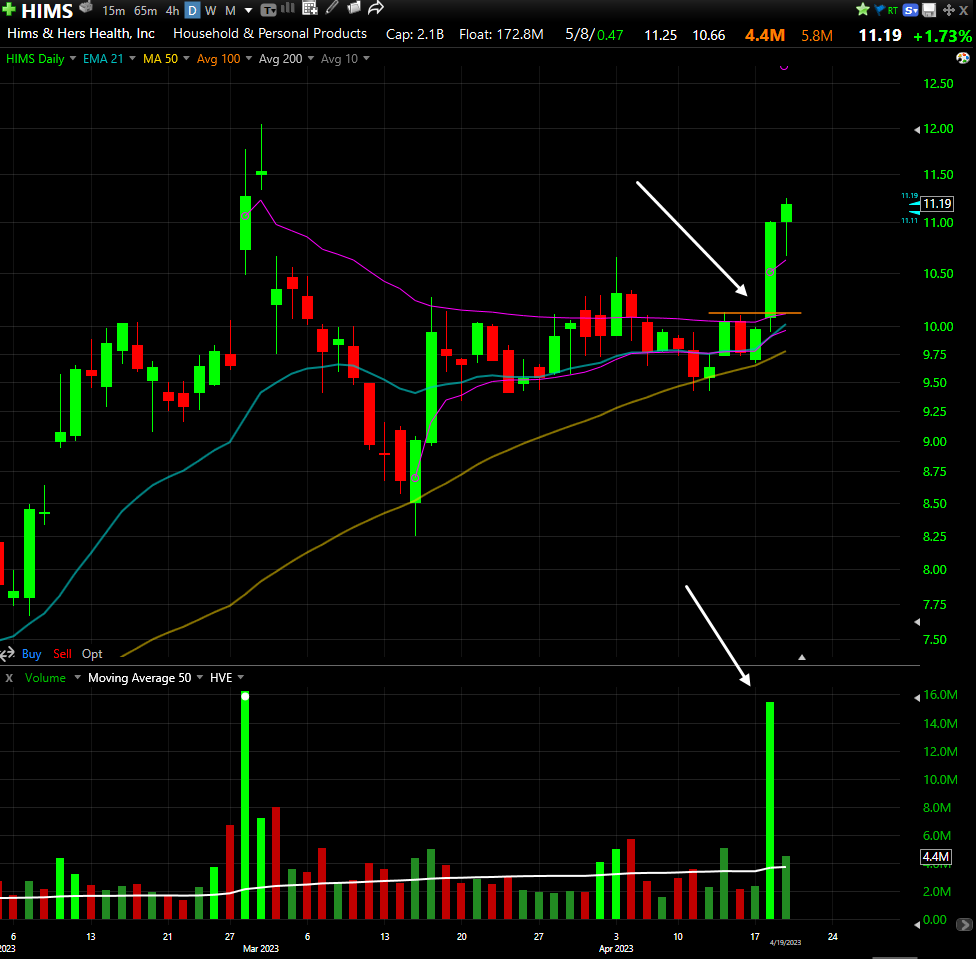Switch to the 4h timeframe
Viewport: 976px width, 959px height.
pyautogui.click(x=172, y=11)
